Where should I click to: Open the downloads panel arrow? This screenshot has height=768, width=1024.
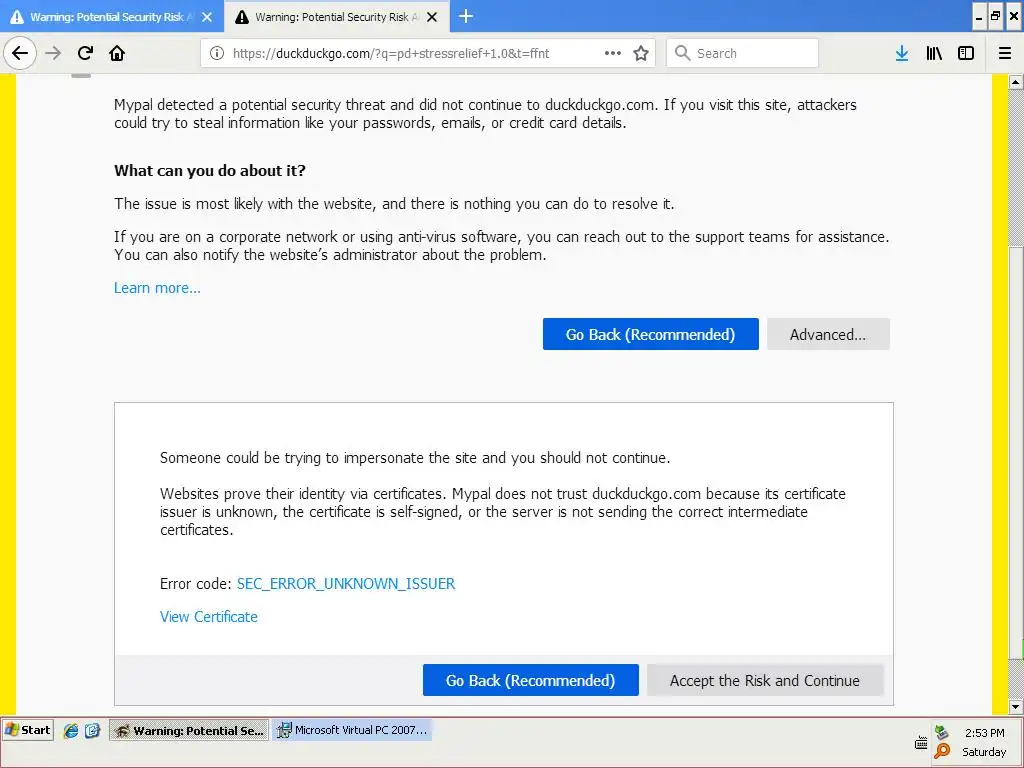(902, 53)
